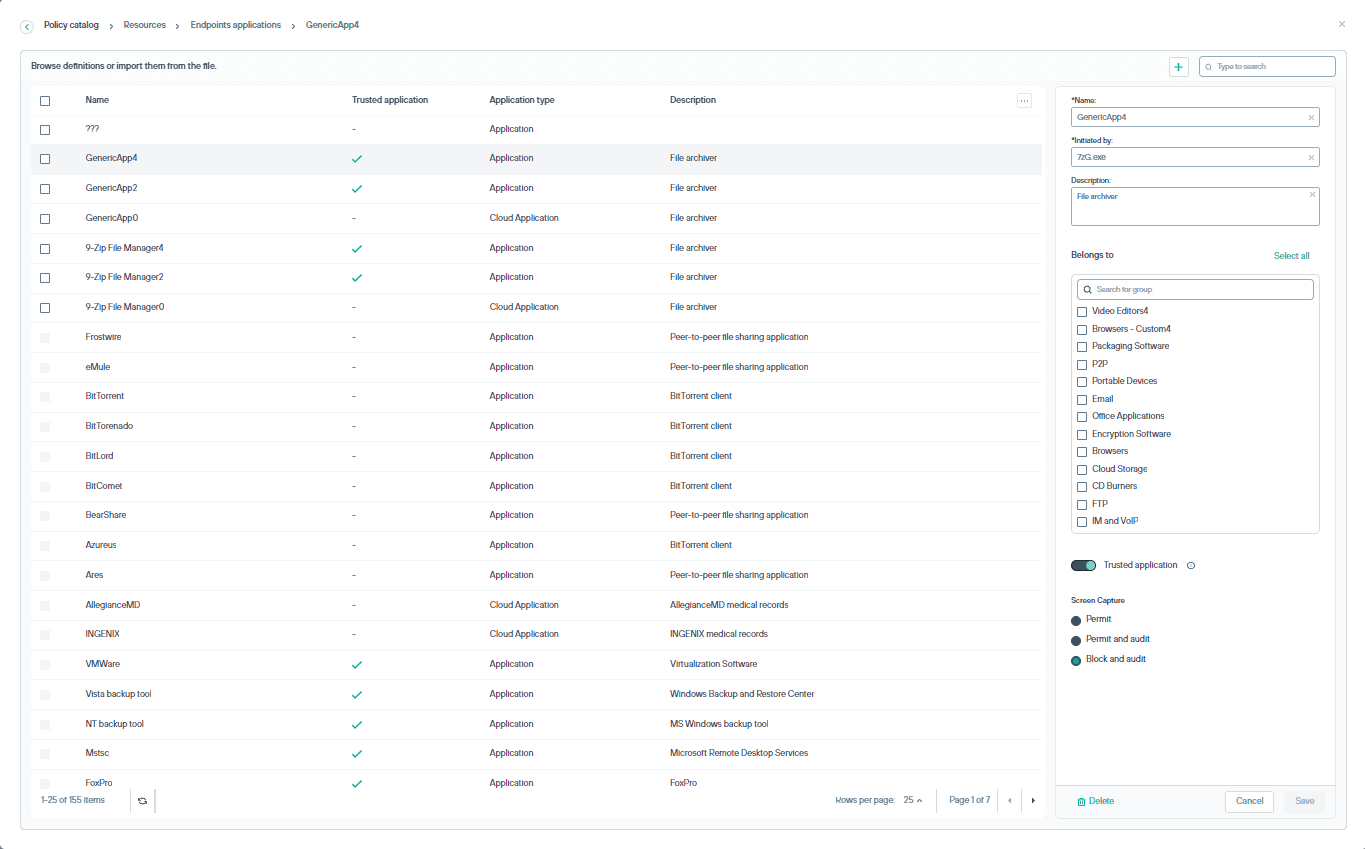Select the Permit and audit radio option
The image size is (1365, 849).
1076,639
